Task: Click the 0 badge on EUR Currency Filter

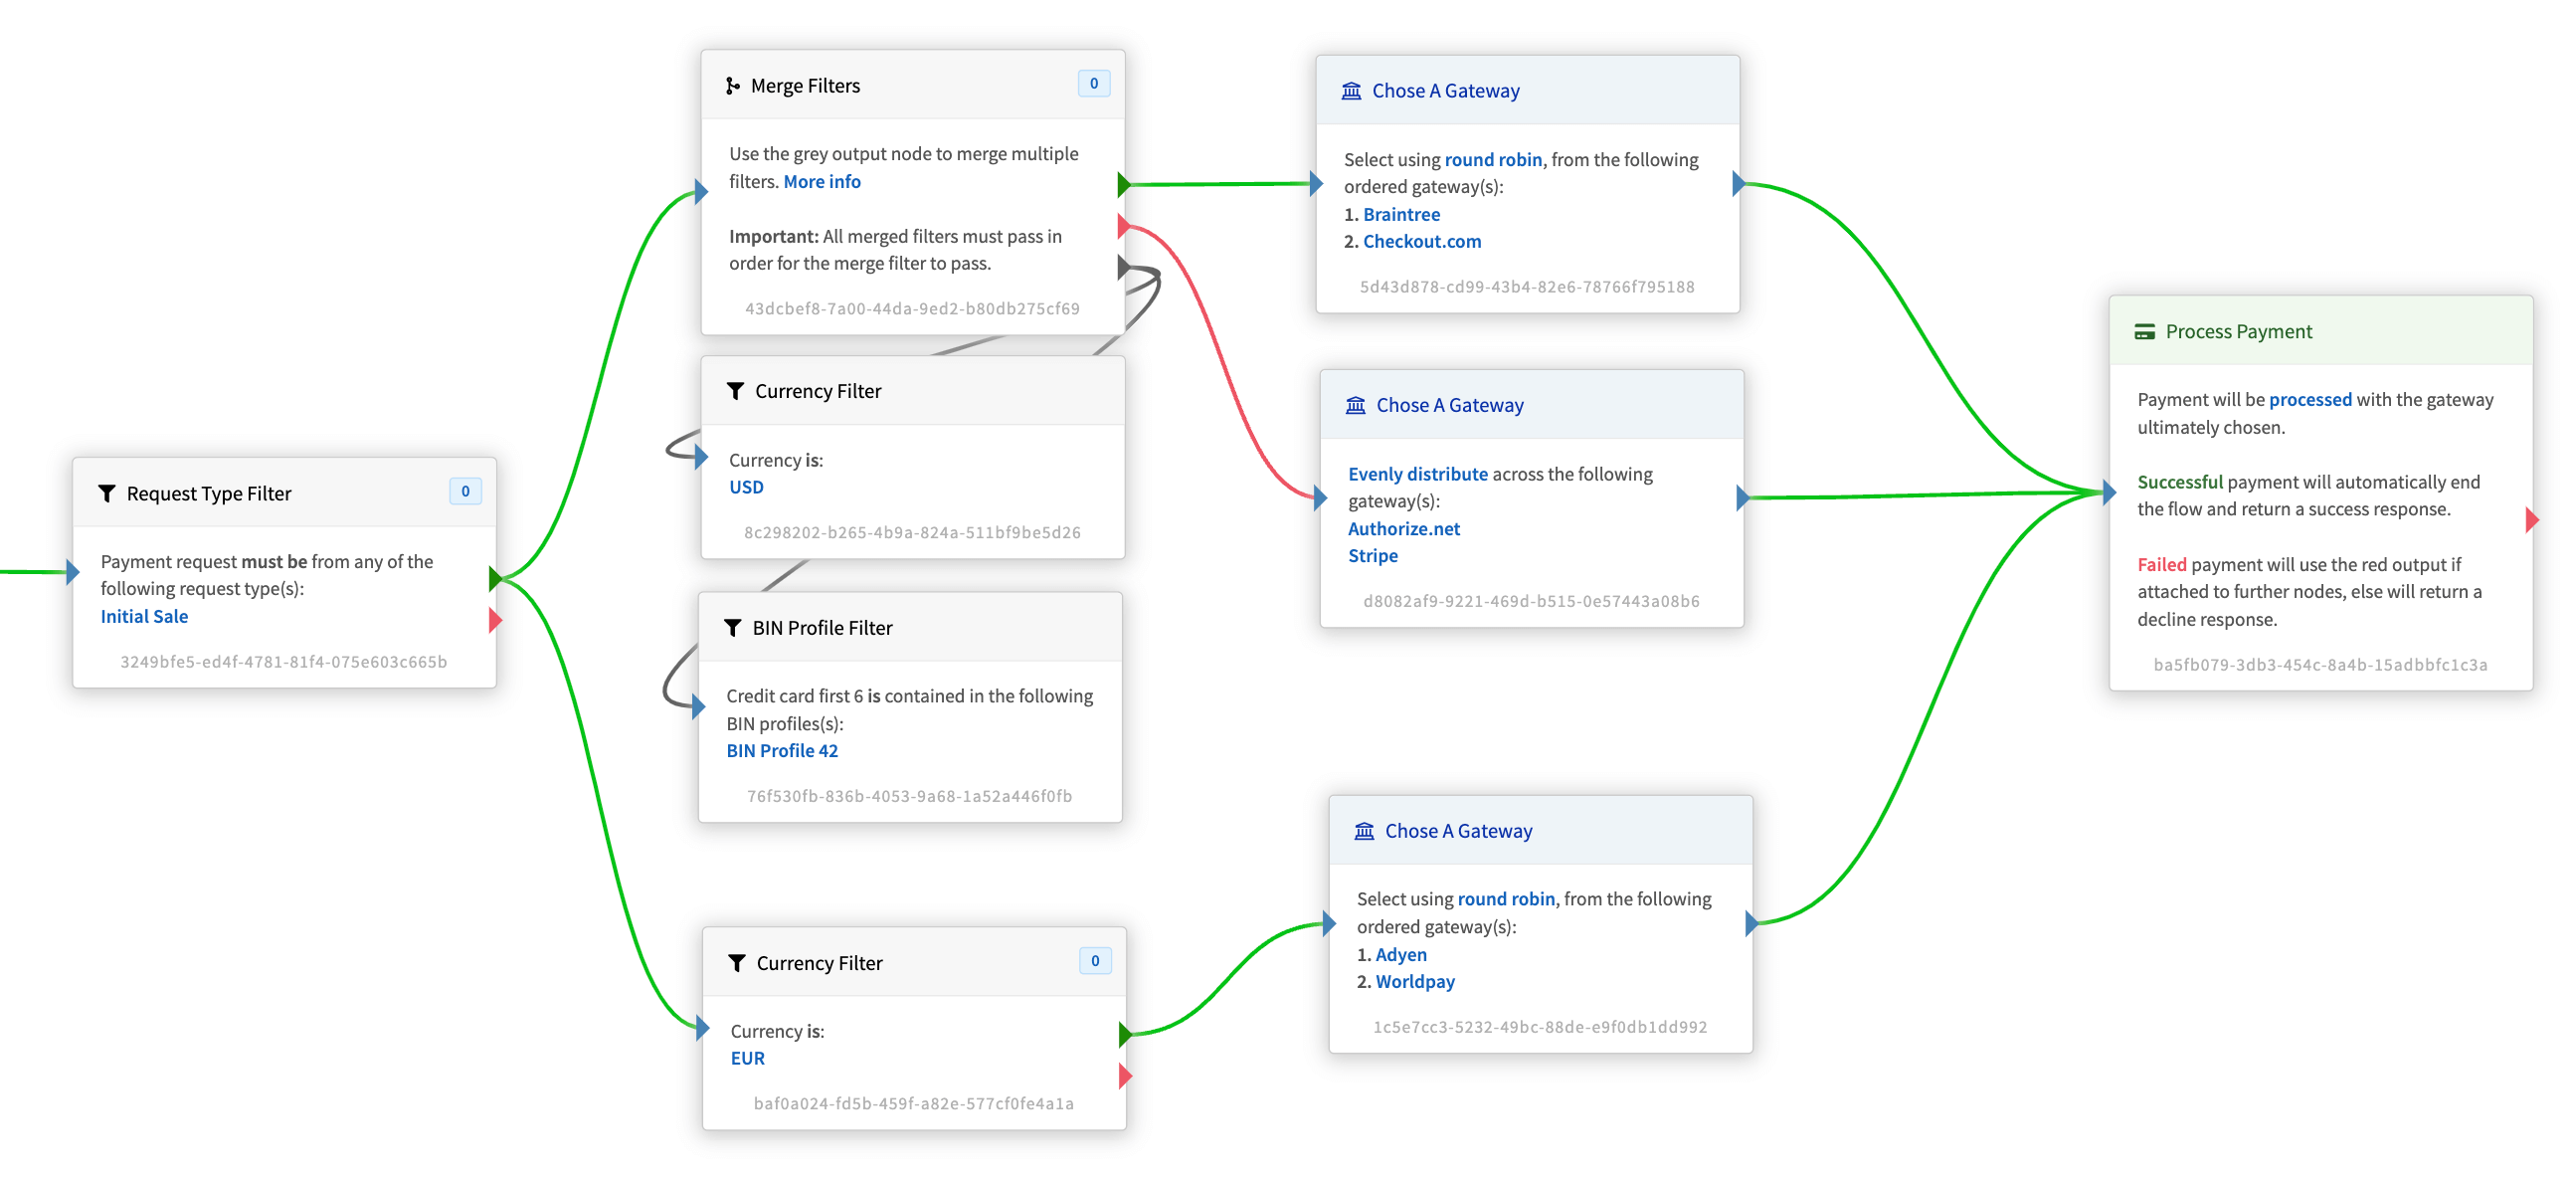Action: 1095,960
